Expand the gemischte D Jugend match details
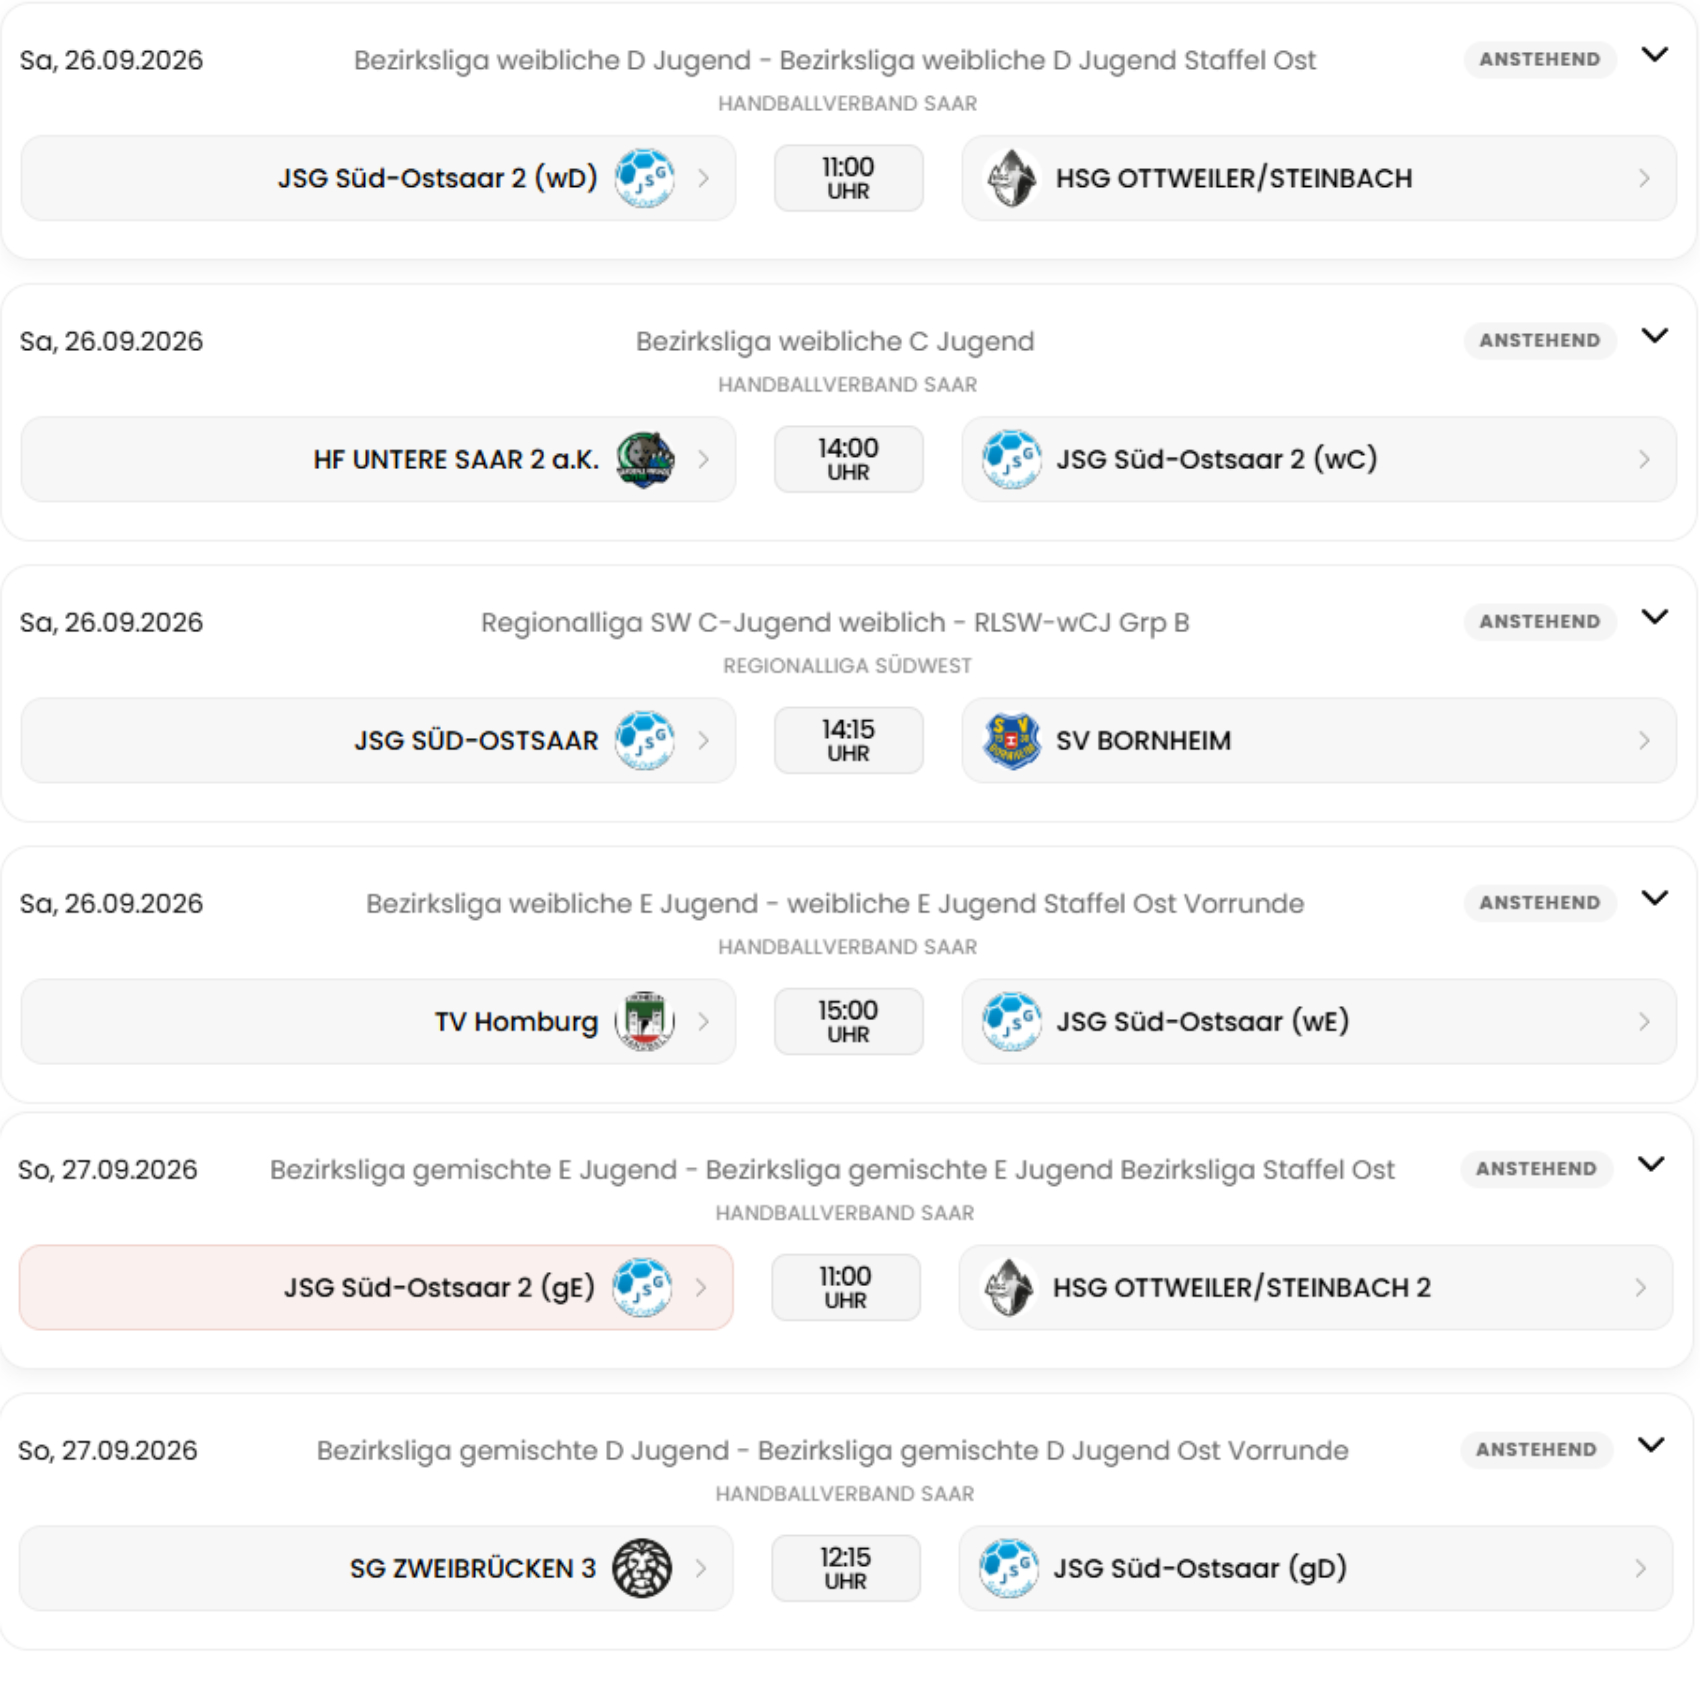 point(1651,1445)
